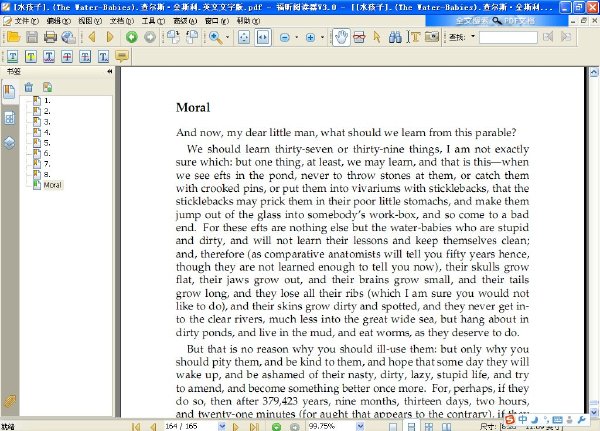Jump to first page in status bar
The image size is (600, 431).
(135, 426)
